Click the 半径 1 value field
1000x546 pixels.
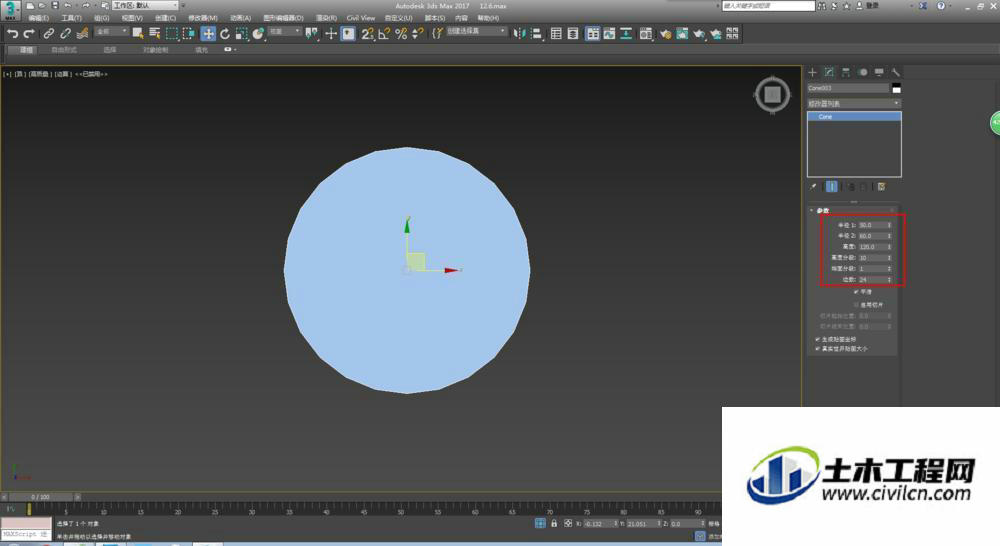click(874, 225)
